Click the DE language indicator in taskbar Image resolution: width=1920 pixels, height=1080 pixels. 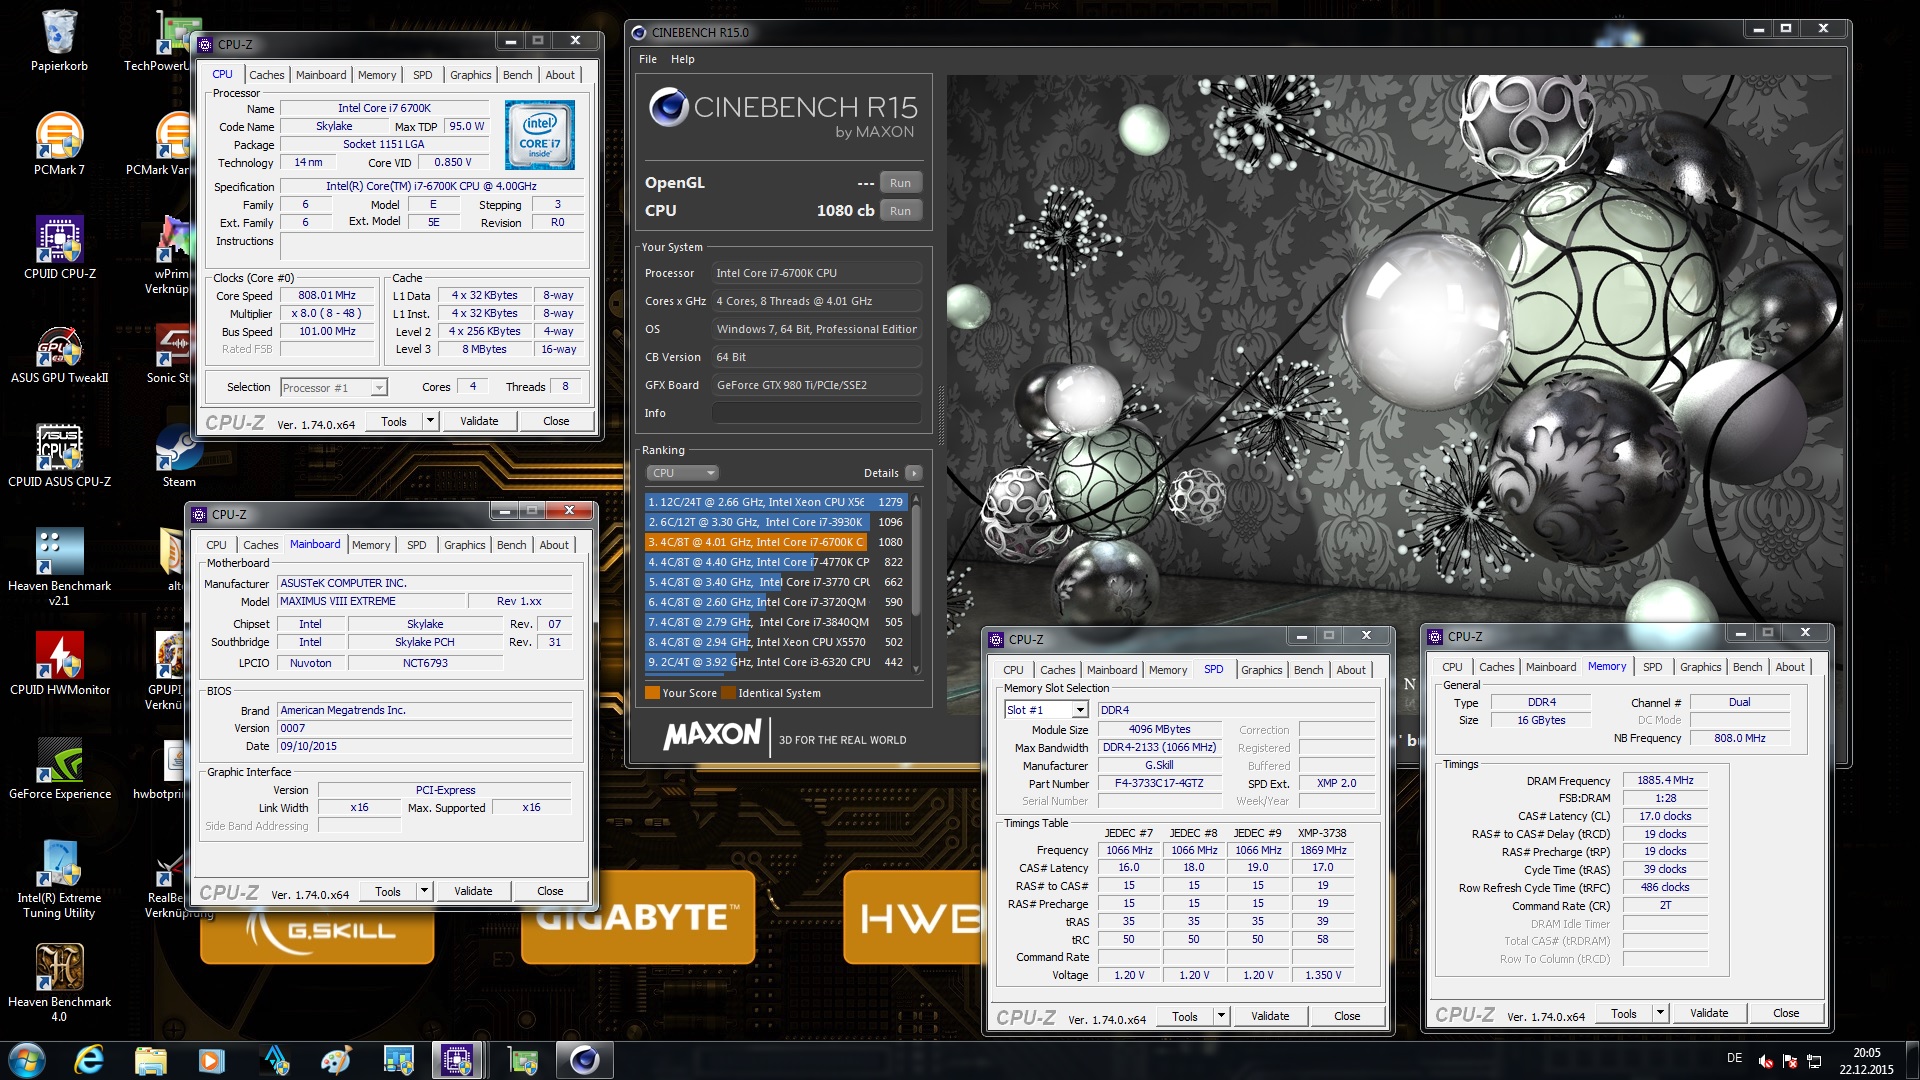1734,1059
